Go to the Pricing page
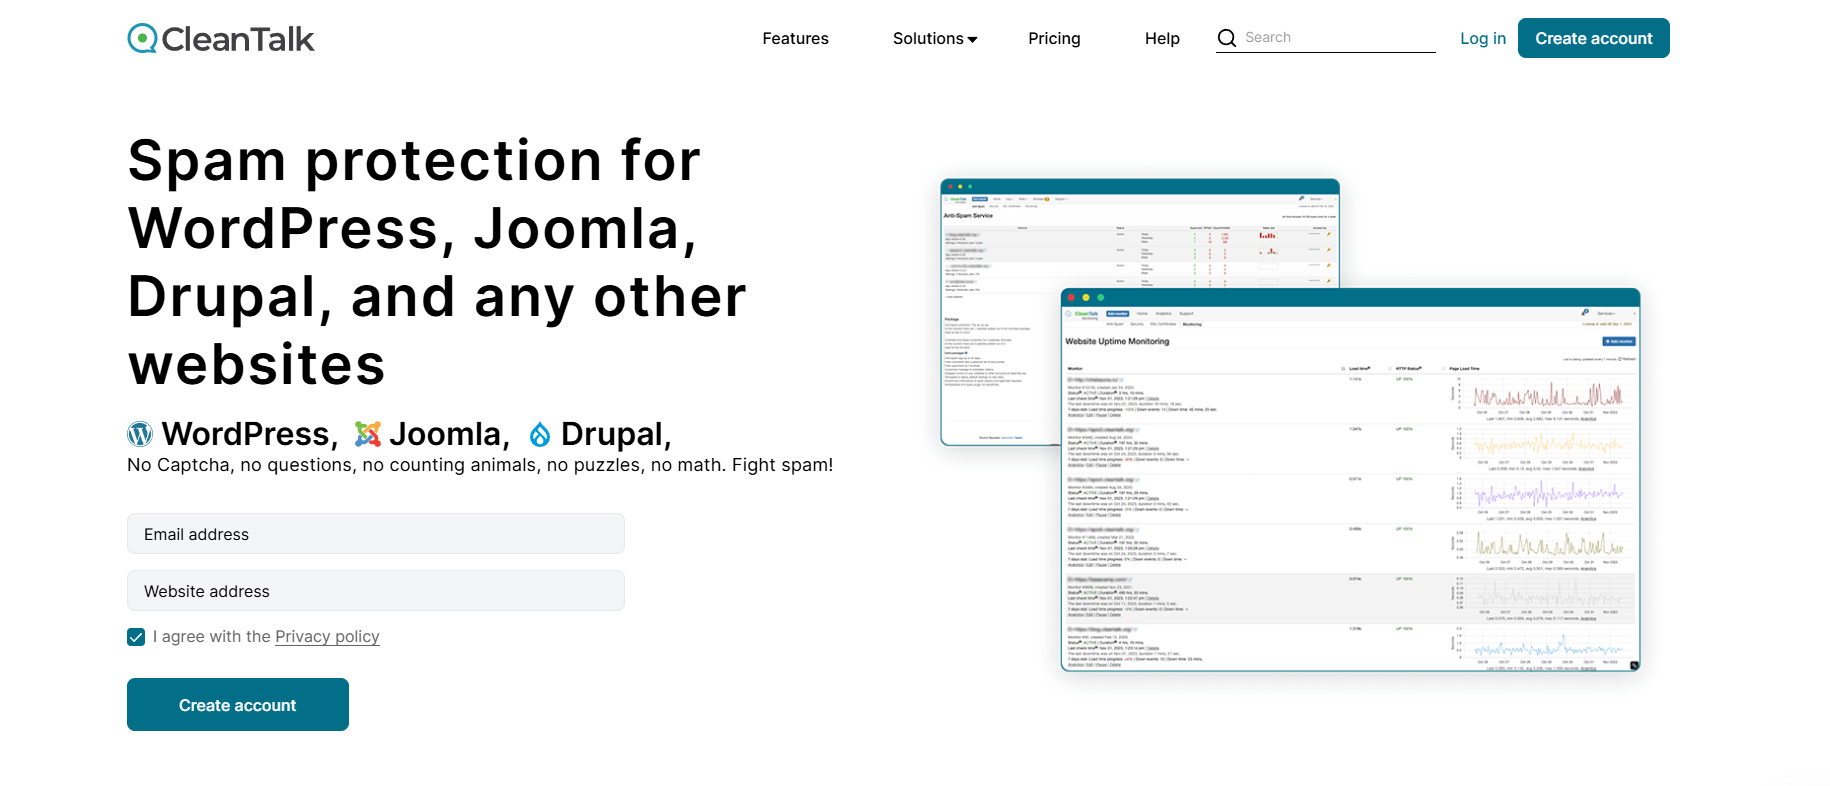The width and height of the screenshot is (1830, 786). [x=1054, y=38]
